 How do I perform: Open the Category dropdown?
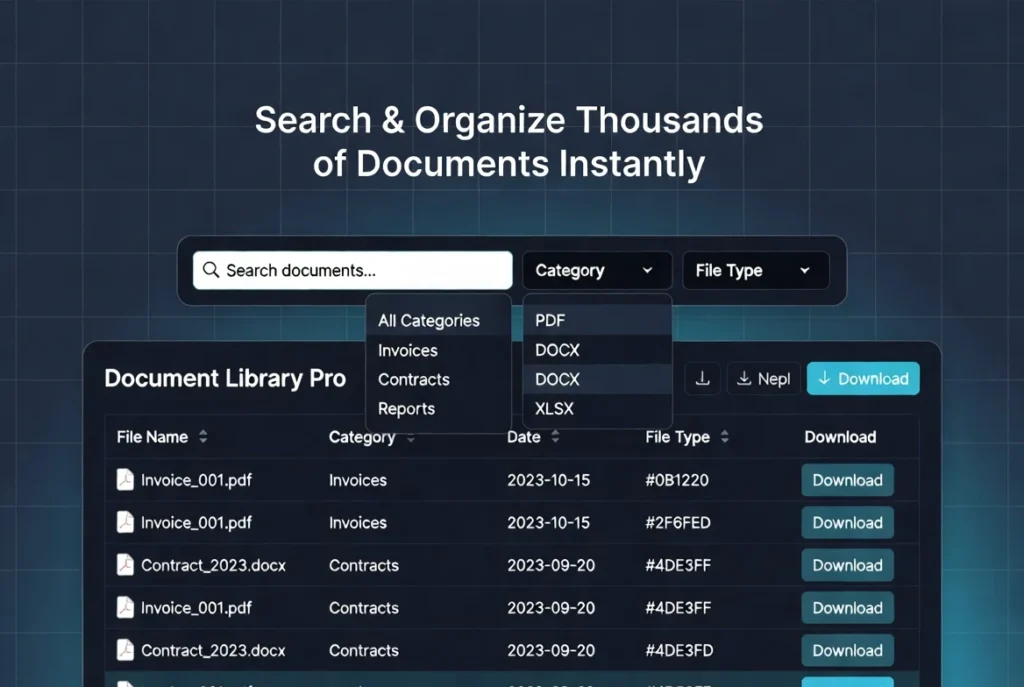click(597, 270)
